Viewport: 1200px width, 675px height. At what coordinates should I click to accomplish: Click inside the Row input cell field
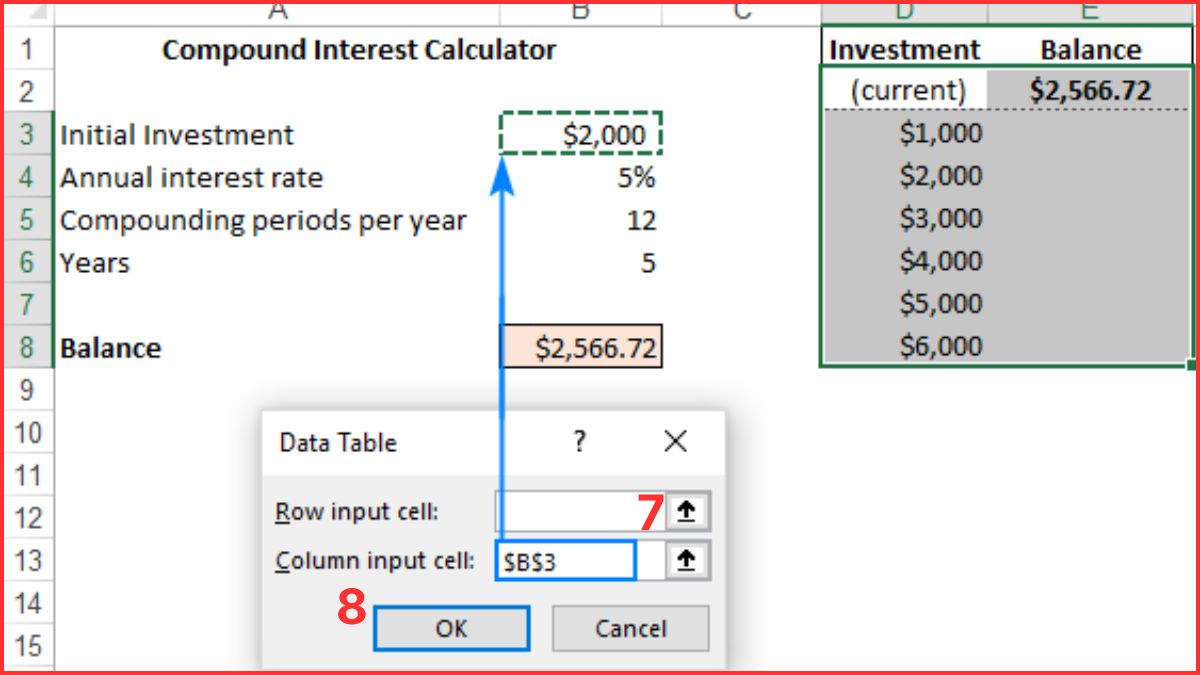[570, 511]
